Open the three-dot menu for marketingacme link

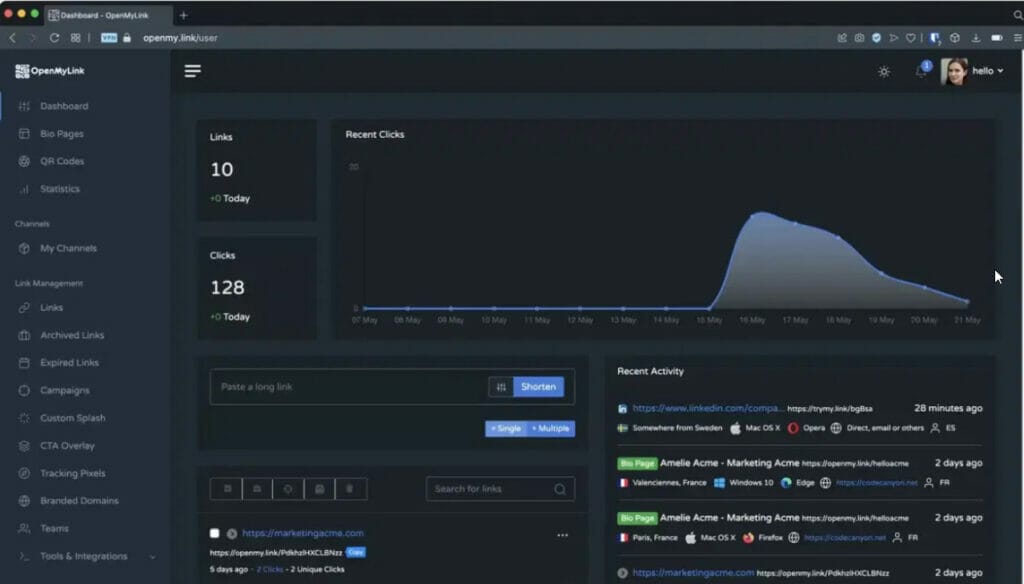[x=562, y=535]
